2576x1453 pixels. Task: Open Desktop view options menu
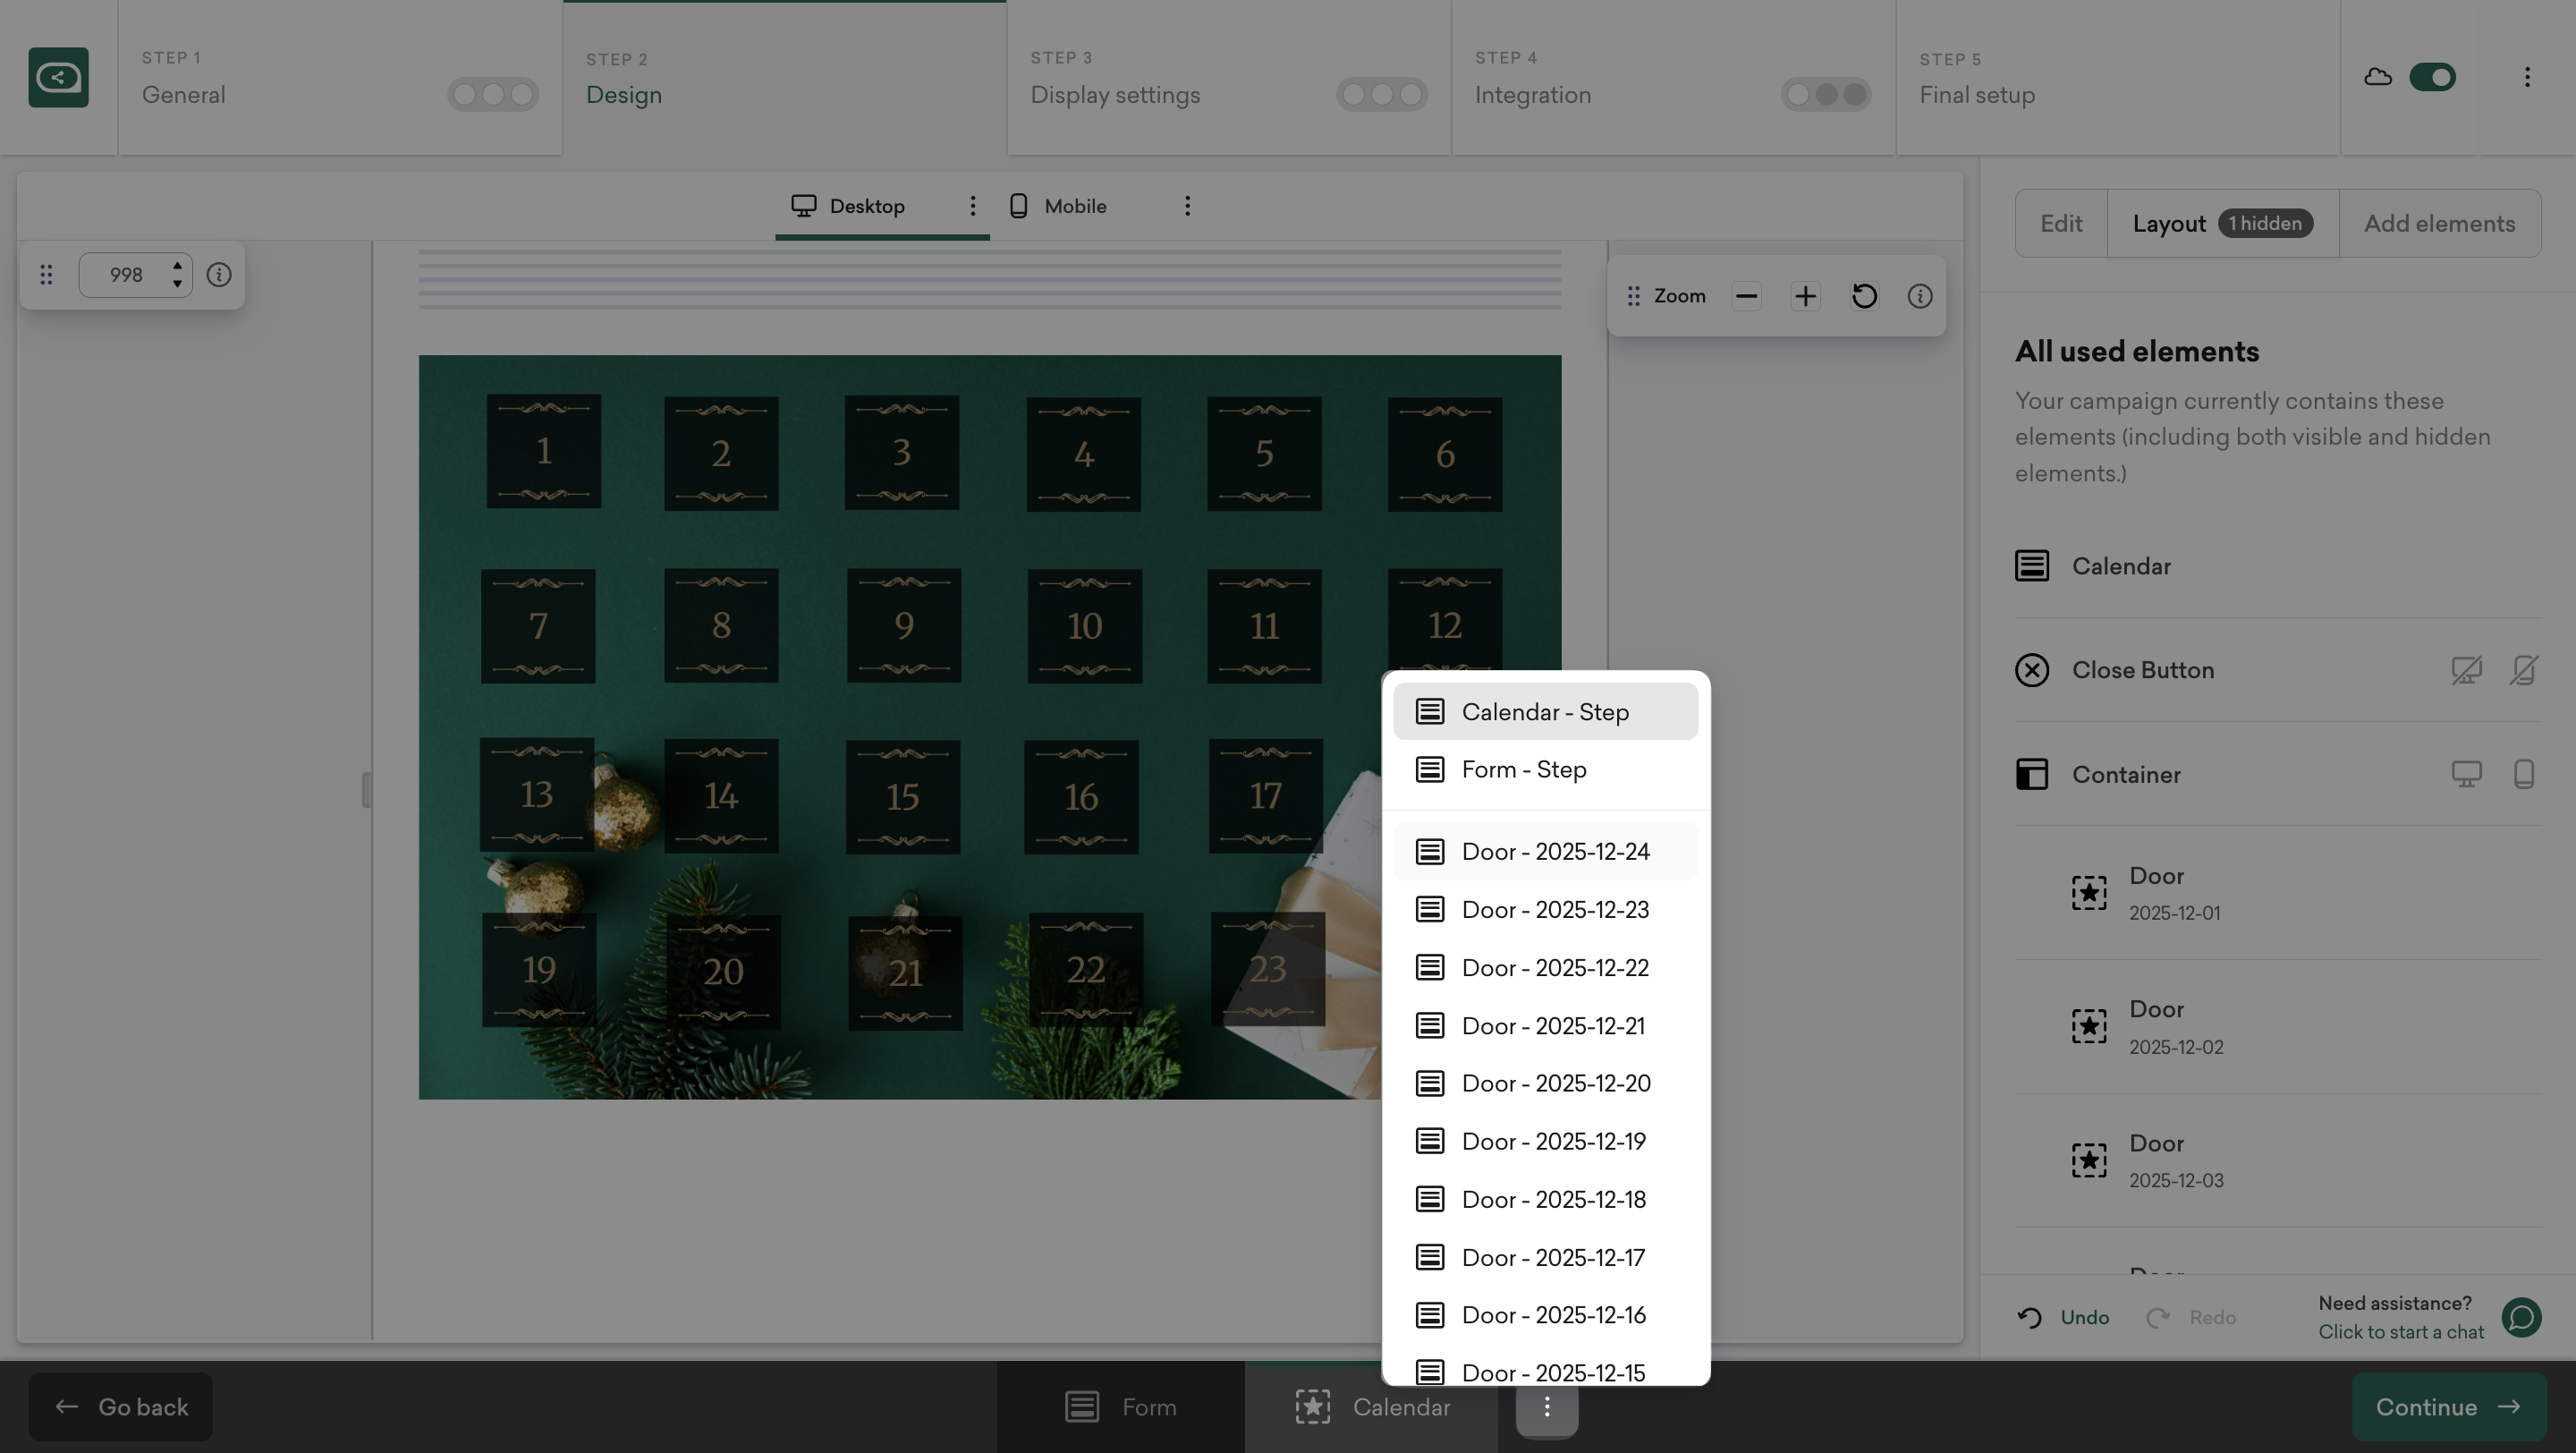(x=972, y=206)
